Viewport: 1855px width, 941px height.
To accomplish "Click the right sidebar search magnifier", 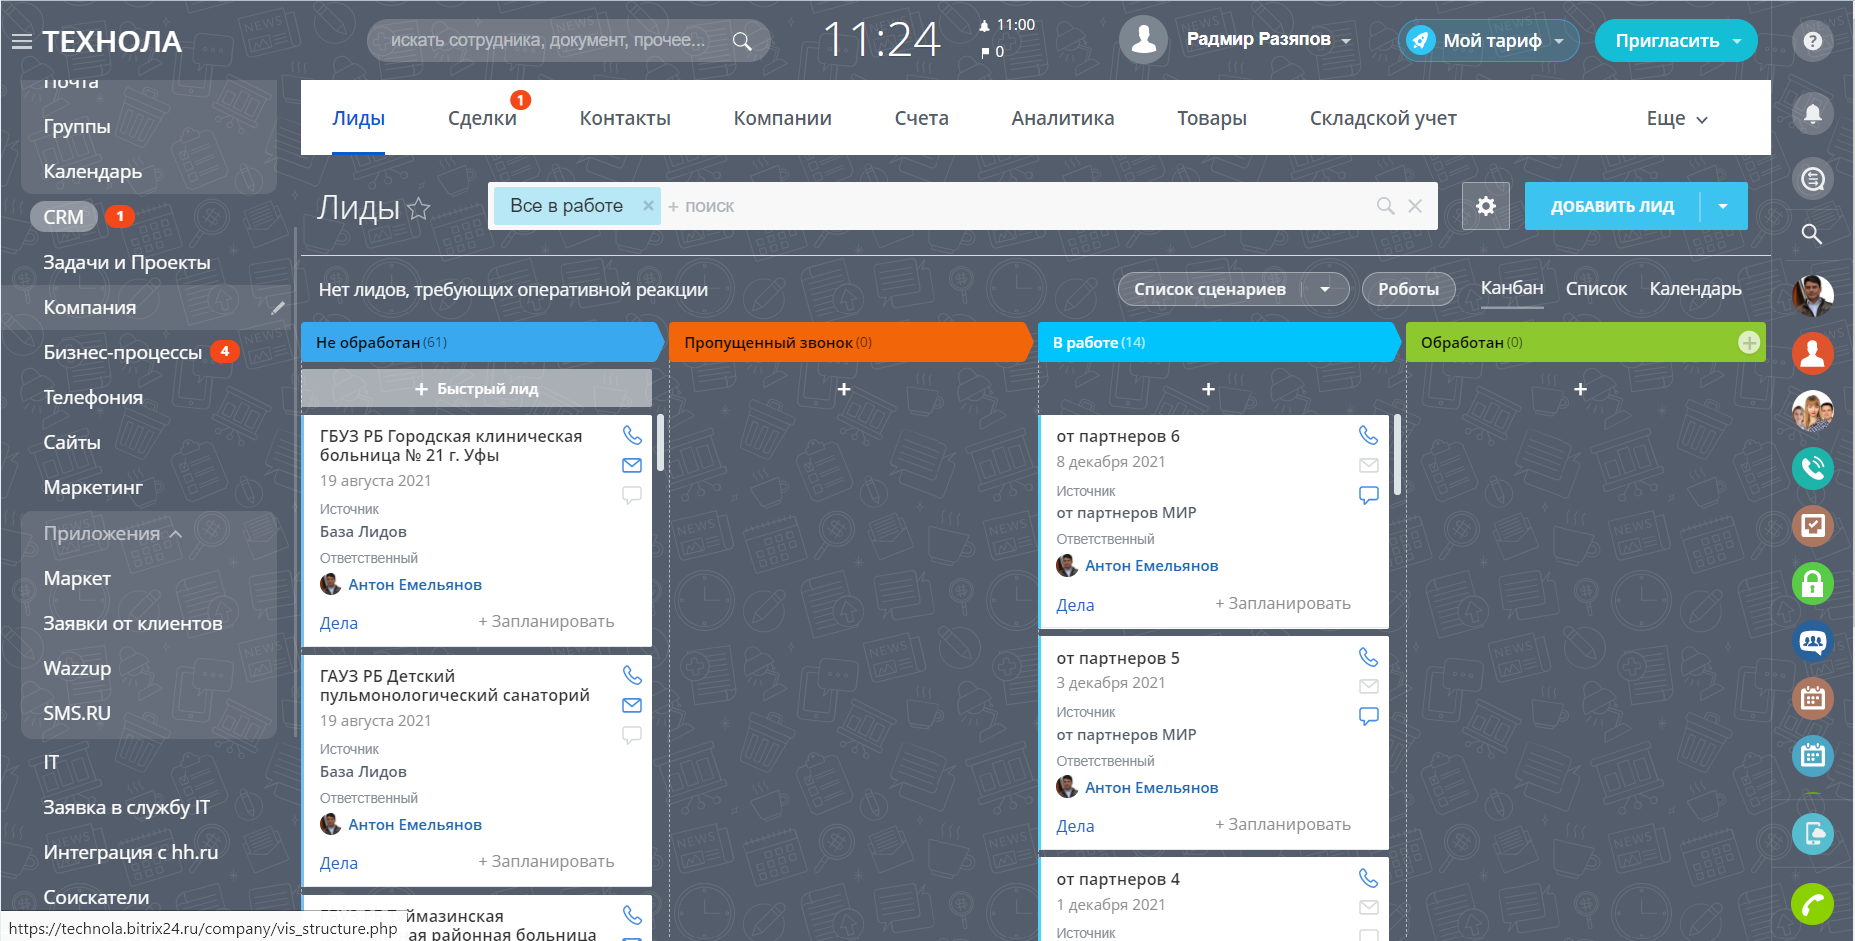I will click(1812, 234).
